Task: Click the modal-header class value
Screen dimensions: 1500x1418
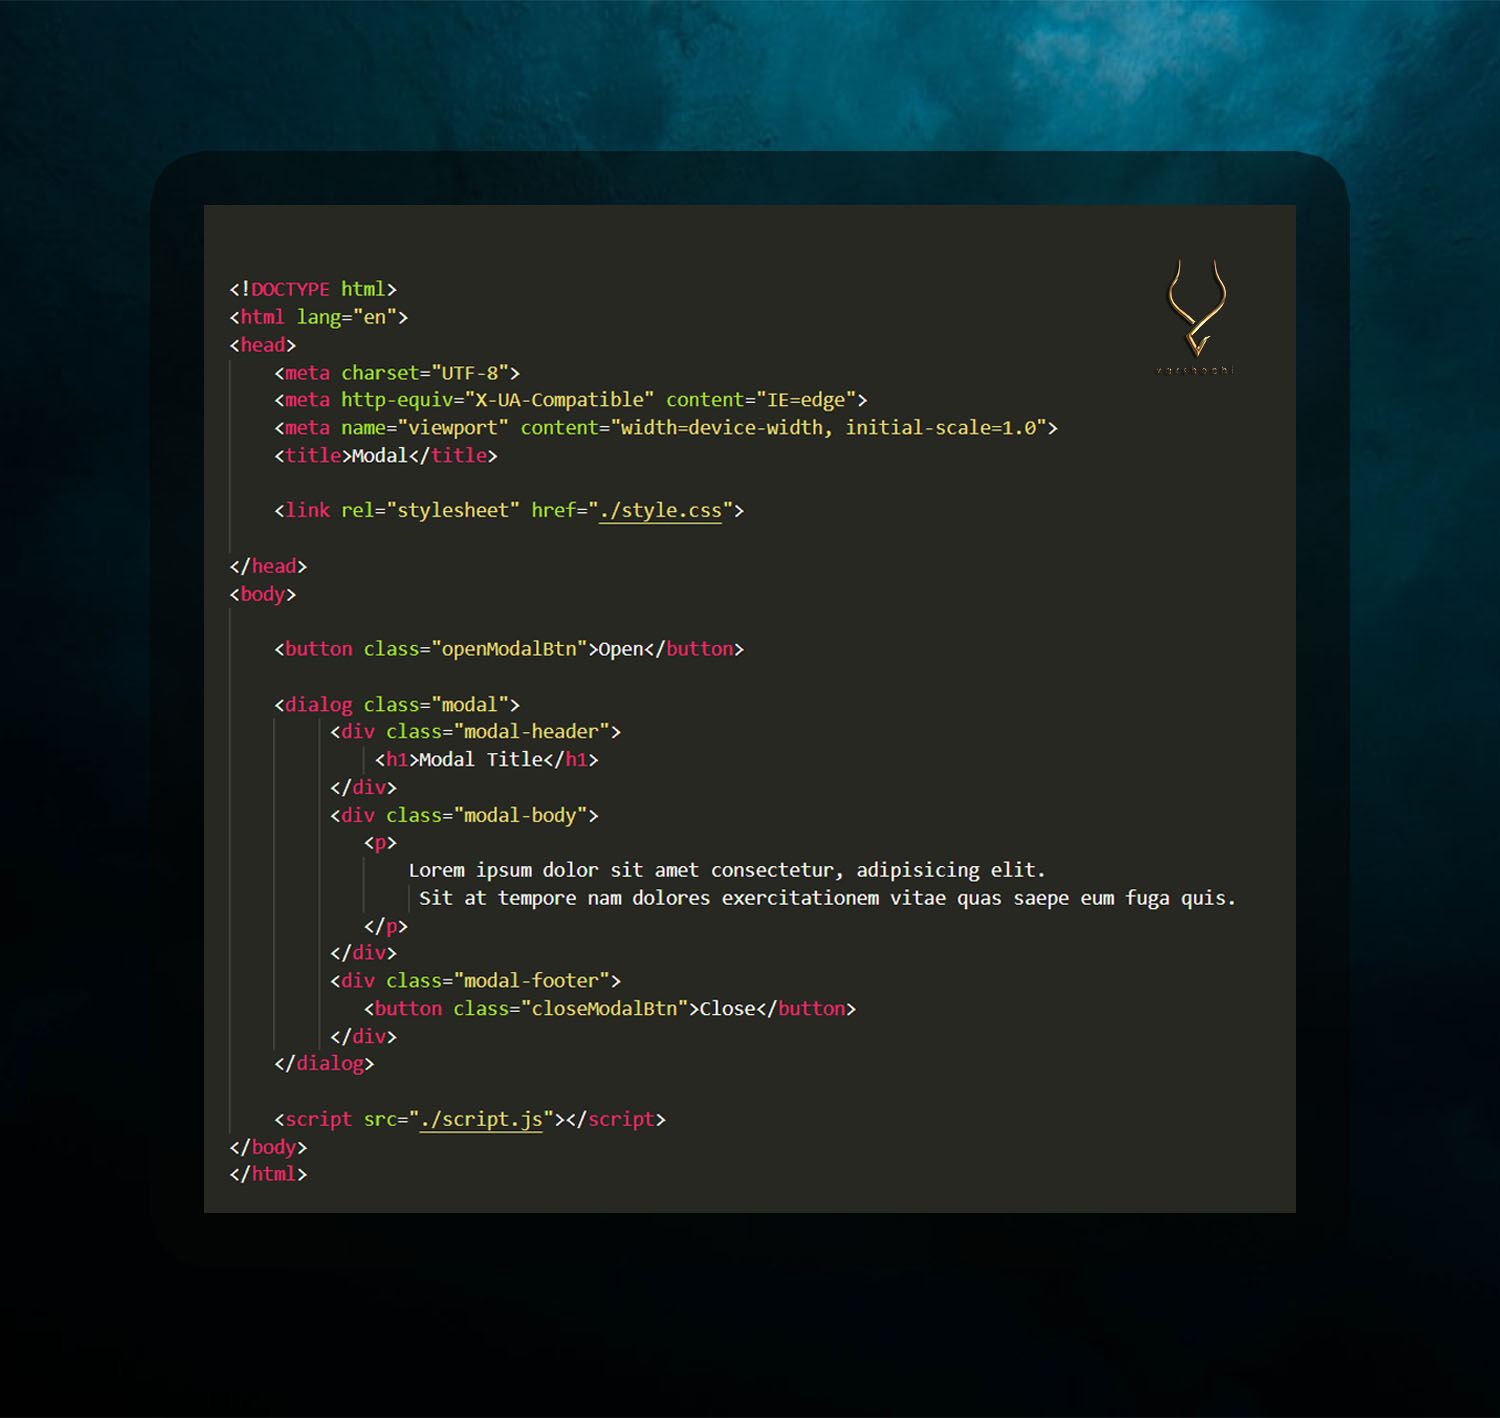Action: [531, 732]
